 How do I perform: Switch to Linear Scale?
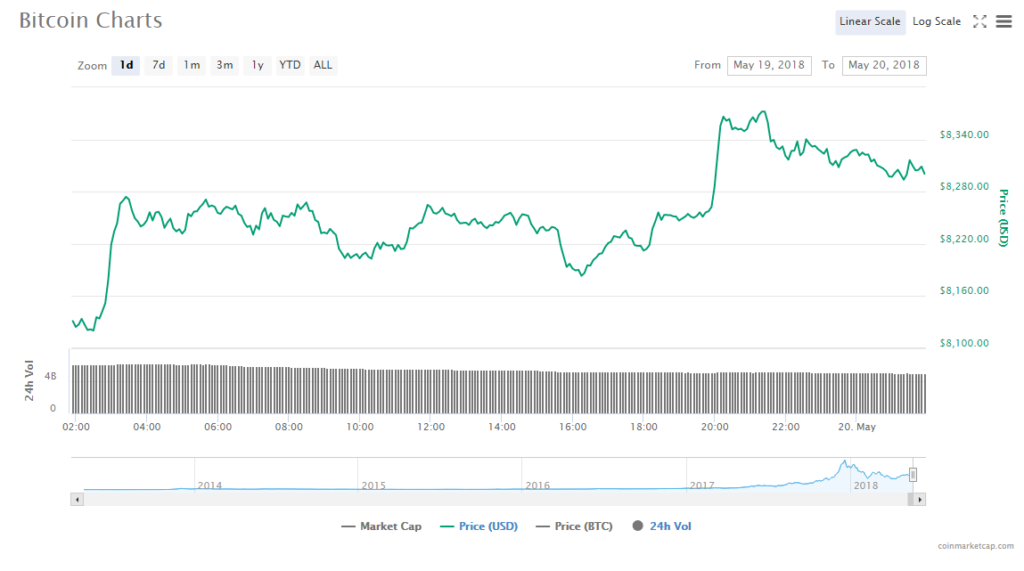point(869,22)
